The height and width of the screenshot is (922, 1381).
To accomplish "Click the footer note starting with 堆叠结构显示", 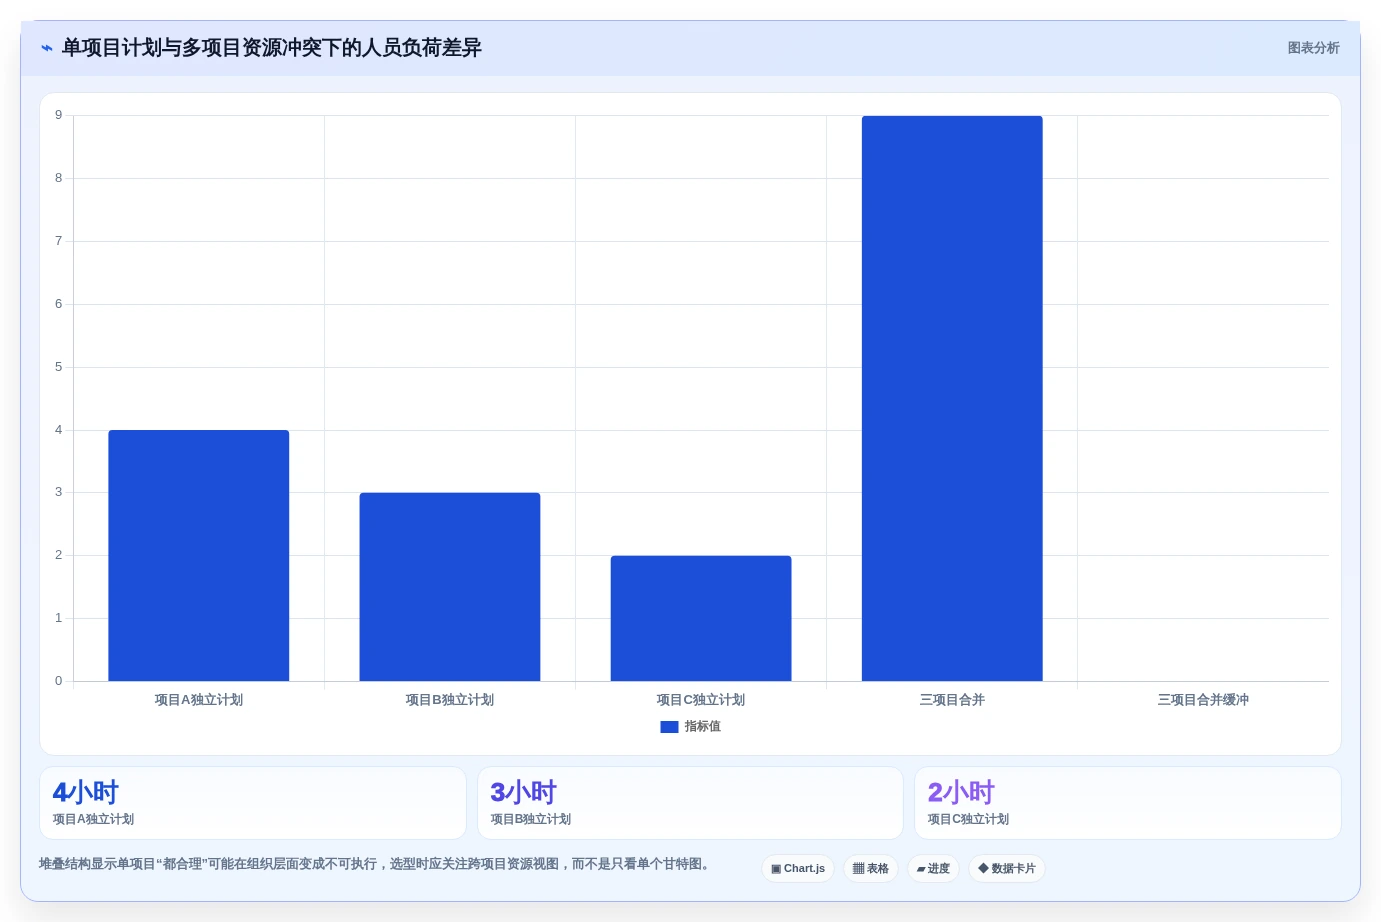I will click(x=375, y=864).
